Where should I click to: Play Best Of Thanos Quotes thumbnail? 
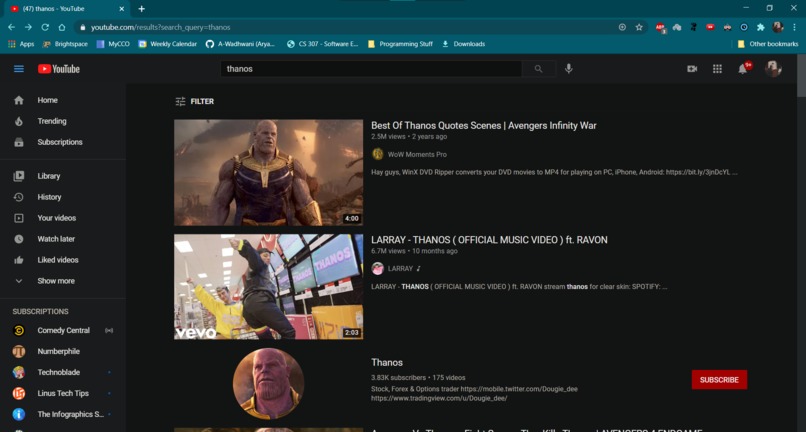tap(268, 172)
